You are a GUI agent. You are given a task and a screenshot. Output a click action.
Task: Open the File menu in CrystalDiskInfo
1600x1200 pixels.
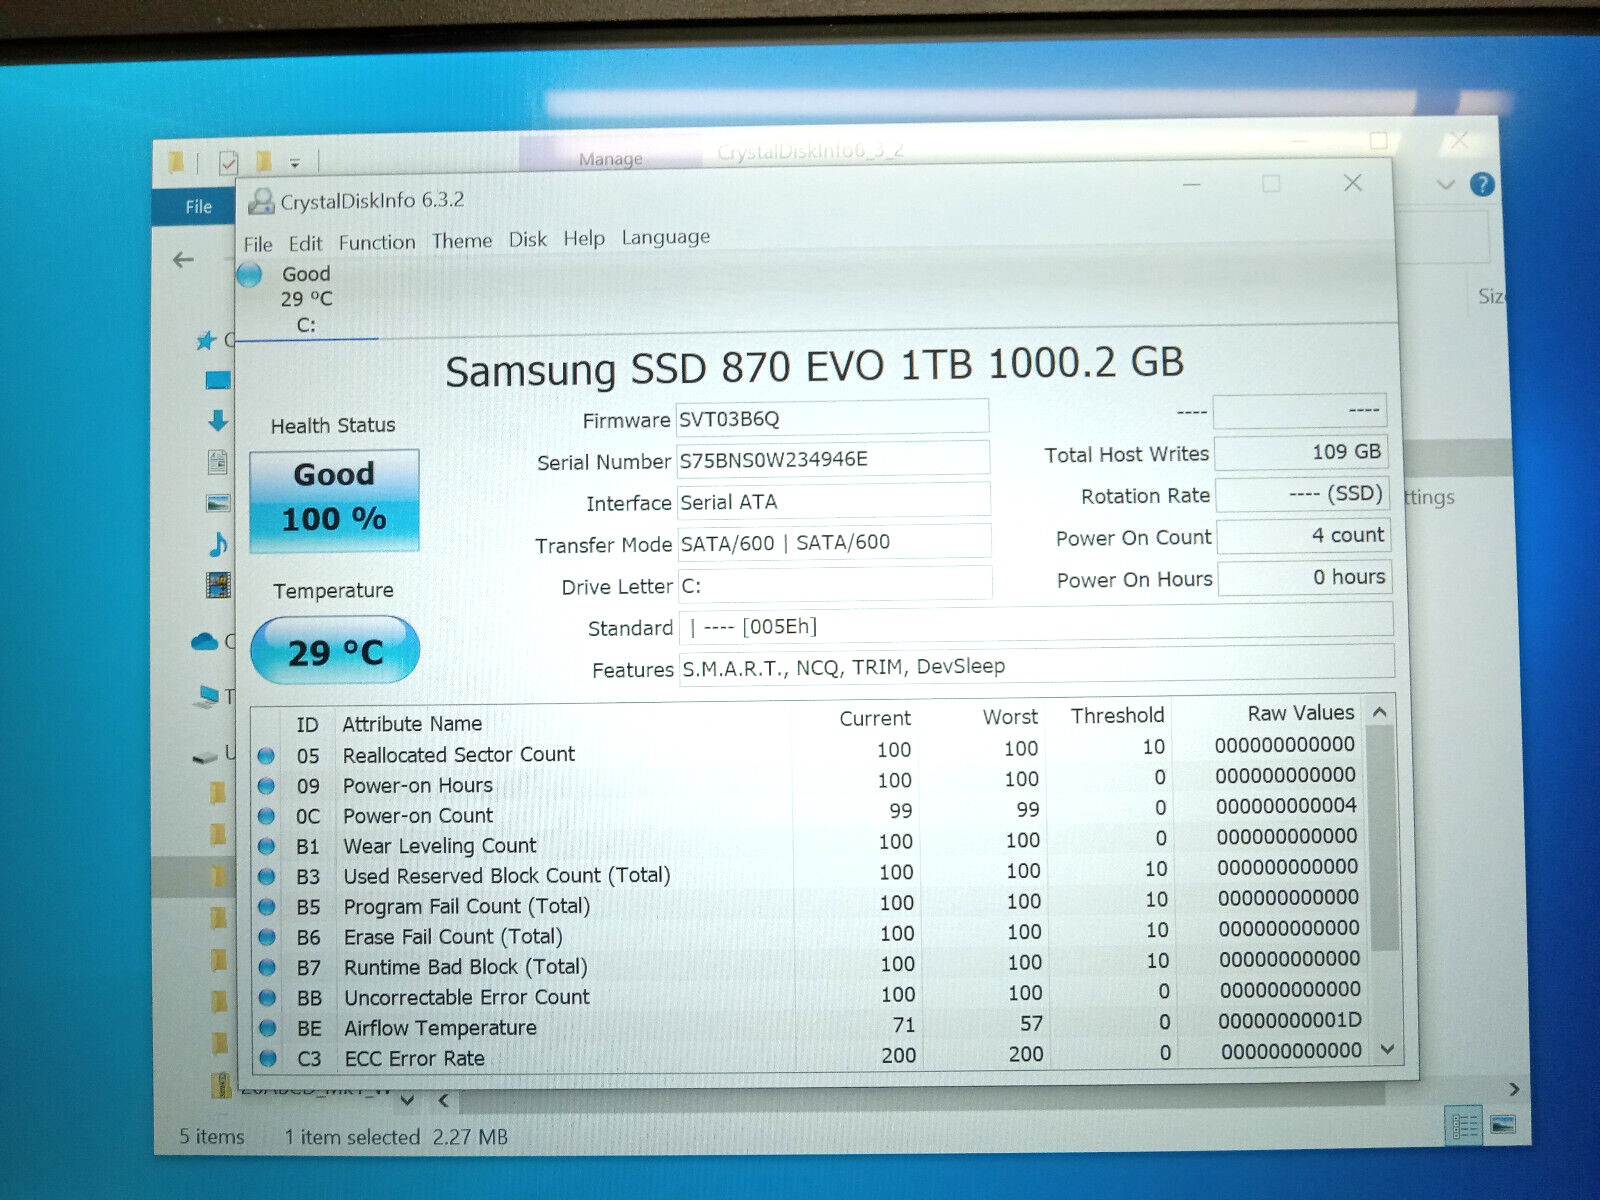click(258, 243)
